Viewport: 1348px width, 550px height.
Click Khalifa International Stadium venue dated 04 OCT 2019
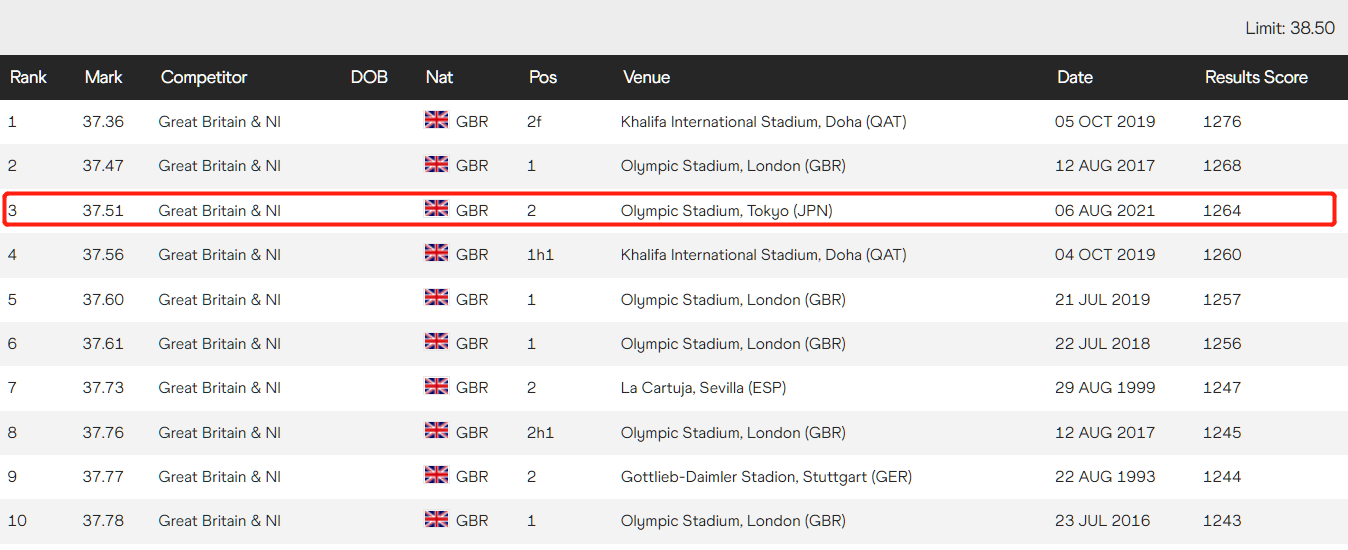tap(763, 255)
